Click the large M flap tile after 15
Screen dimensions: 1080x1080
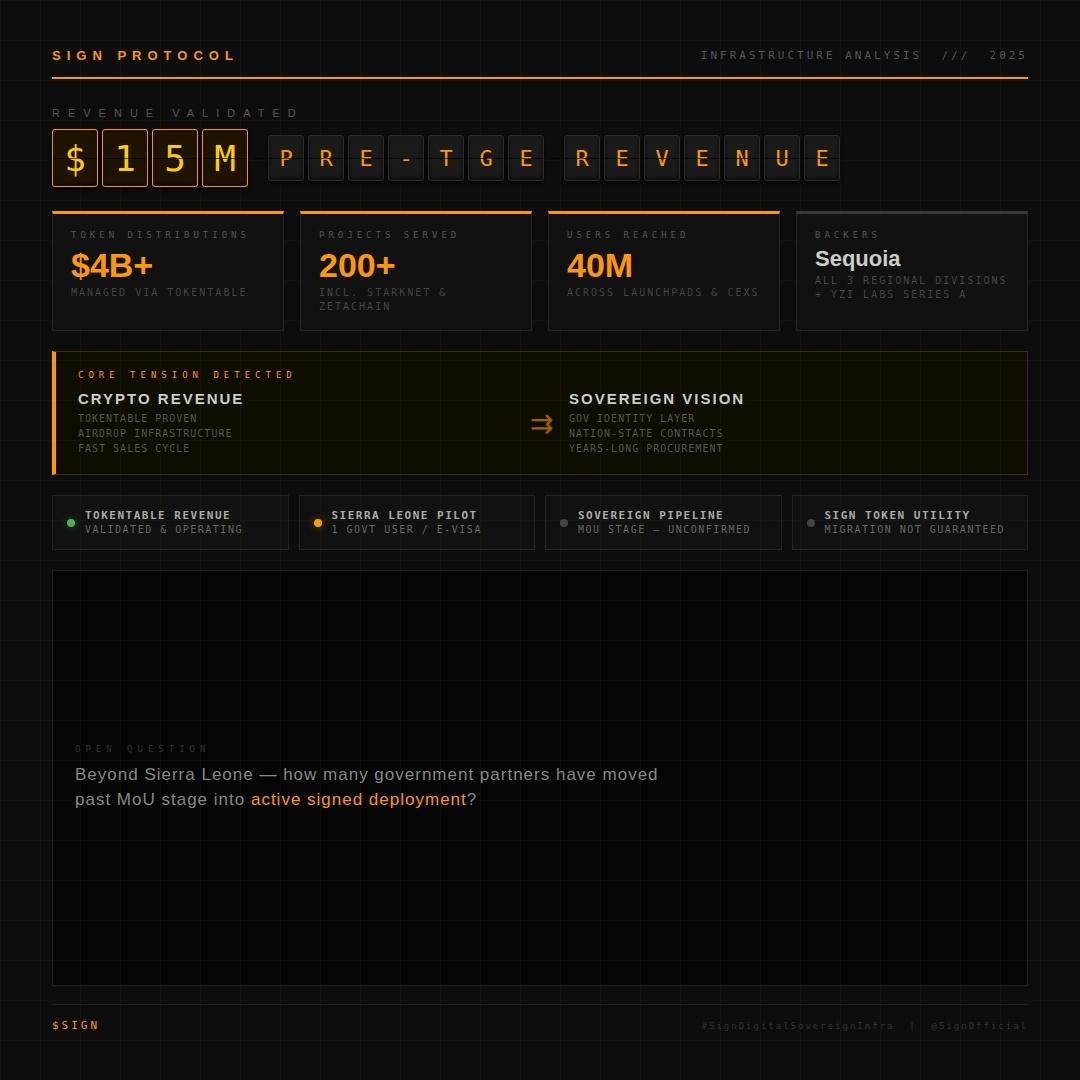point(225,158)
